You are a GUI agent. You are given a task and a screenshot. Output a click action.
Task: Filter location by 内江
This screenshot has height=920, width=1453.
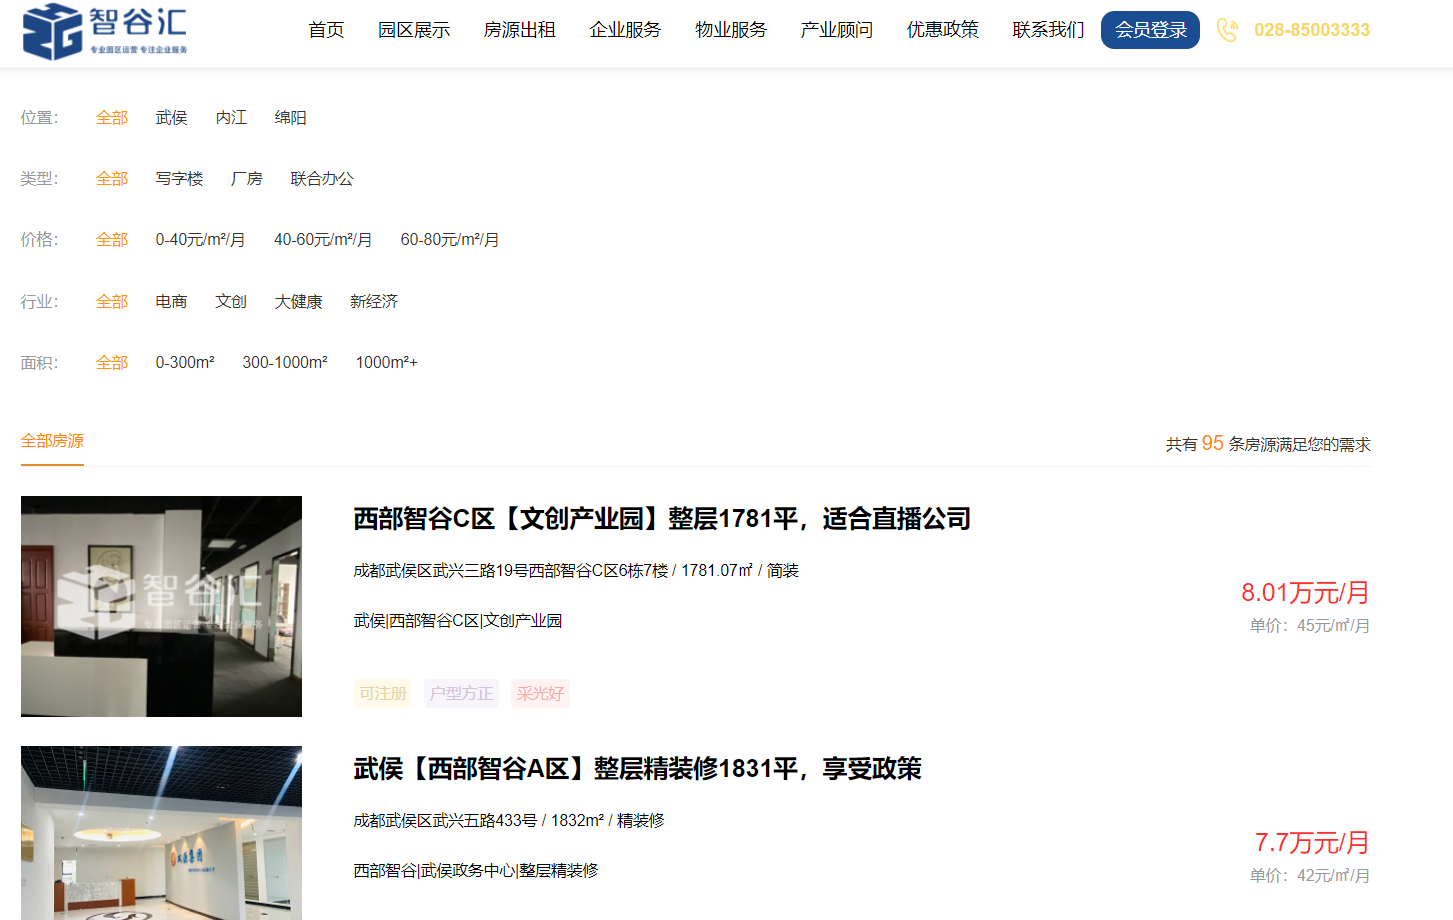[231, 117]
